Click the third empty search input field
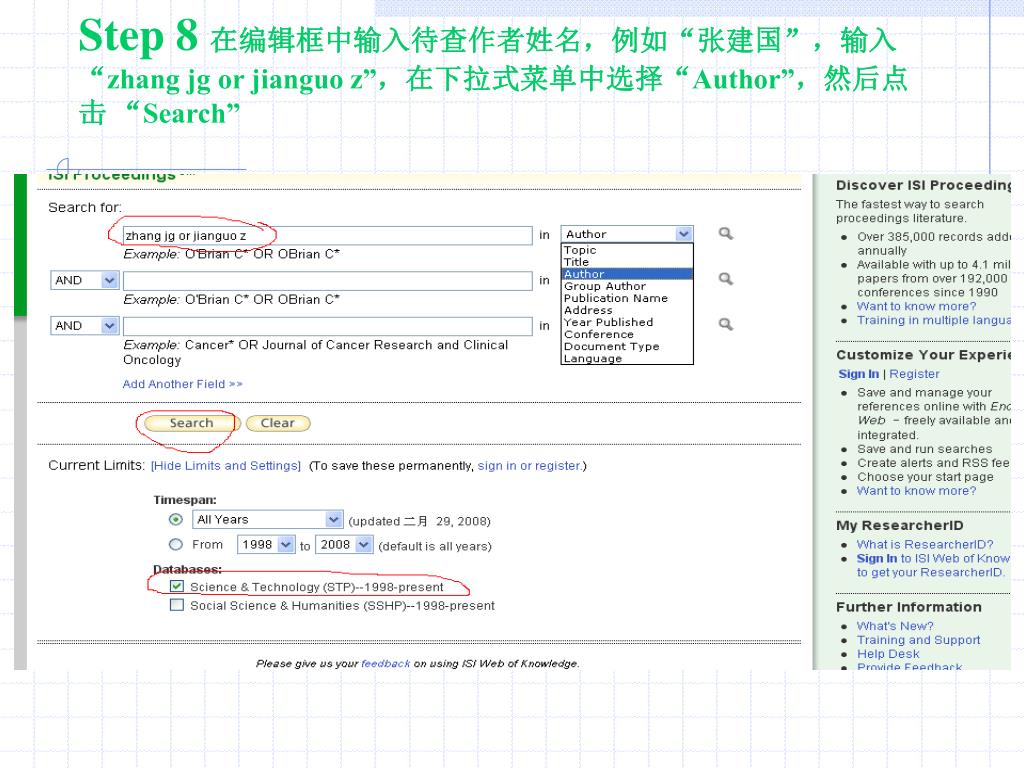The width and height of the screenshot is (1024, 768). (x=328, y=326)
